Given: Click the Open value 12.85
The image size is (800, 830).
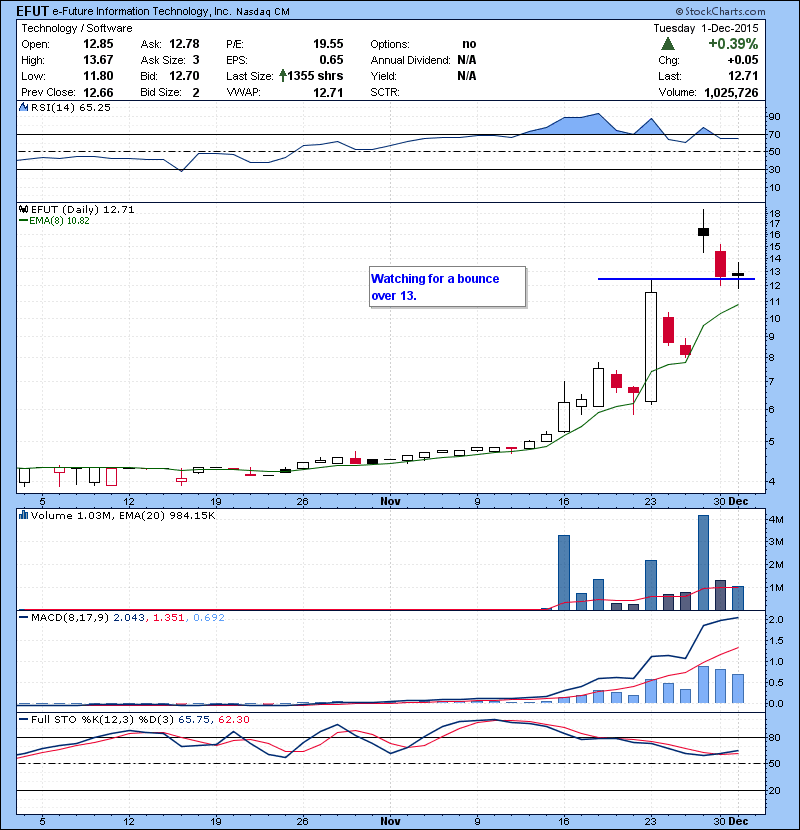Looking at the screenshot, I should 98,44.
